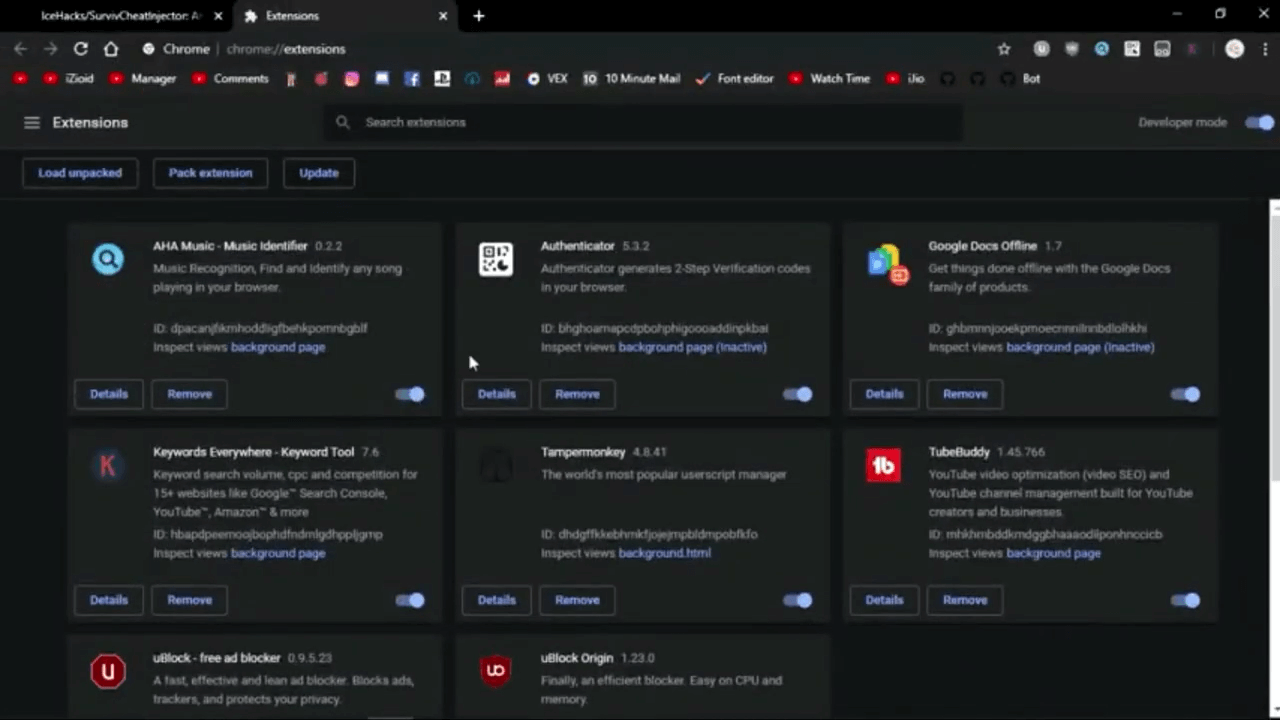The width and height of the screenshot is (1280, 720).
Task: Open the iZioid bookmark
Action: (69, 78)
